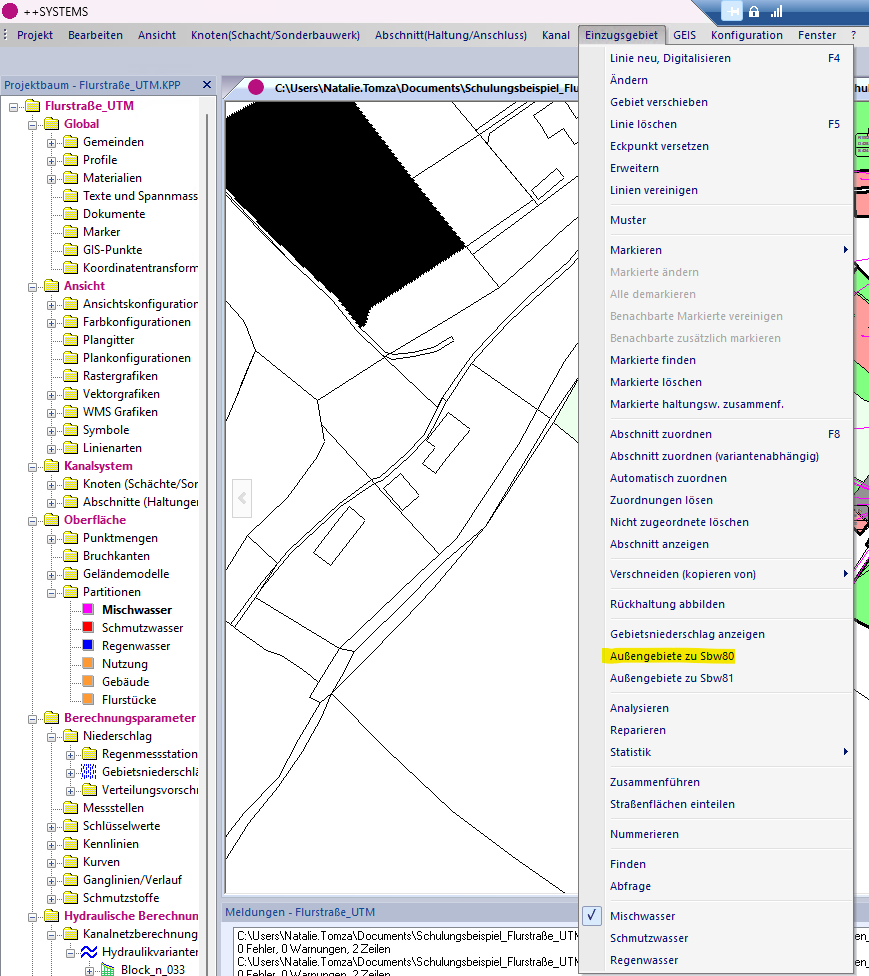
Task: Expand the Gemeinden tree node
Action: pyautogui.click(x=51, y=142)
